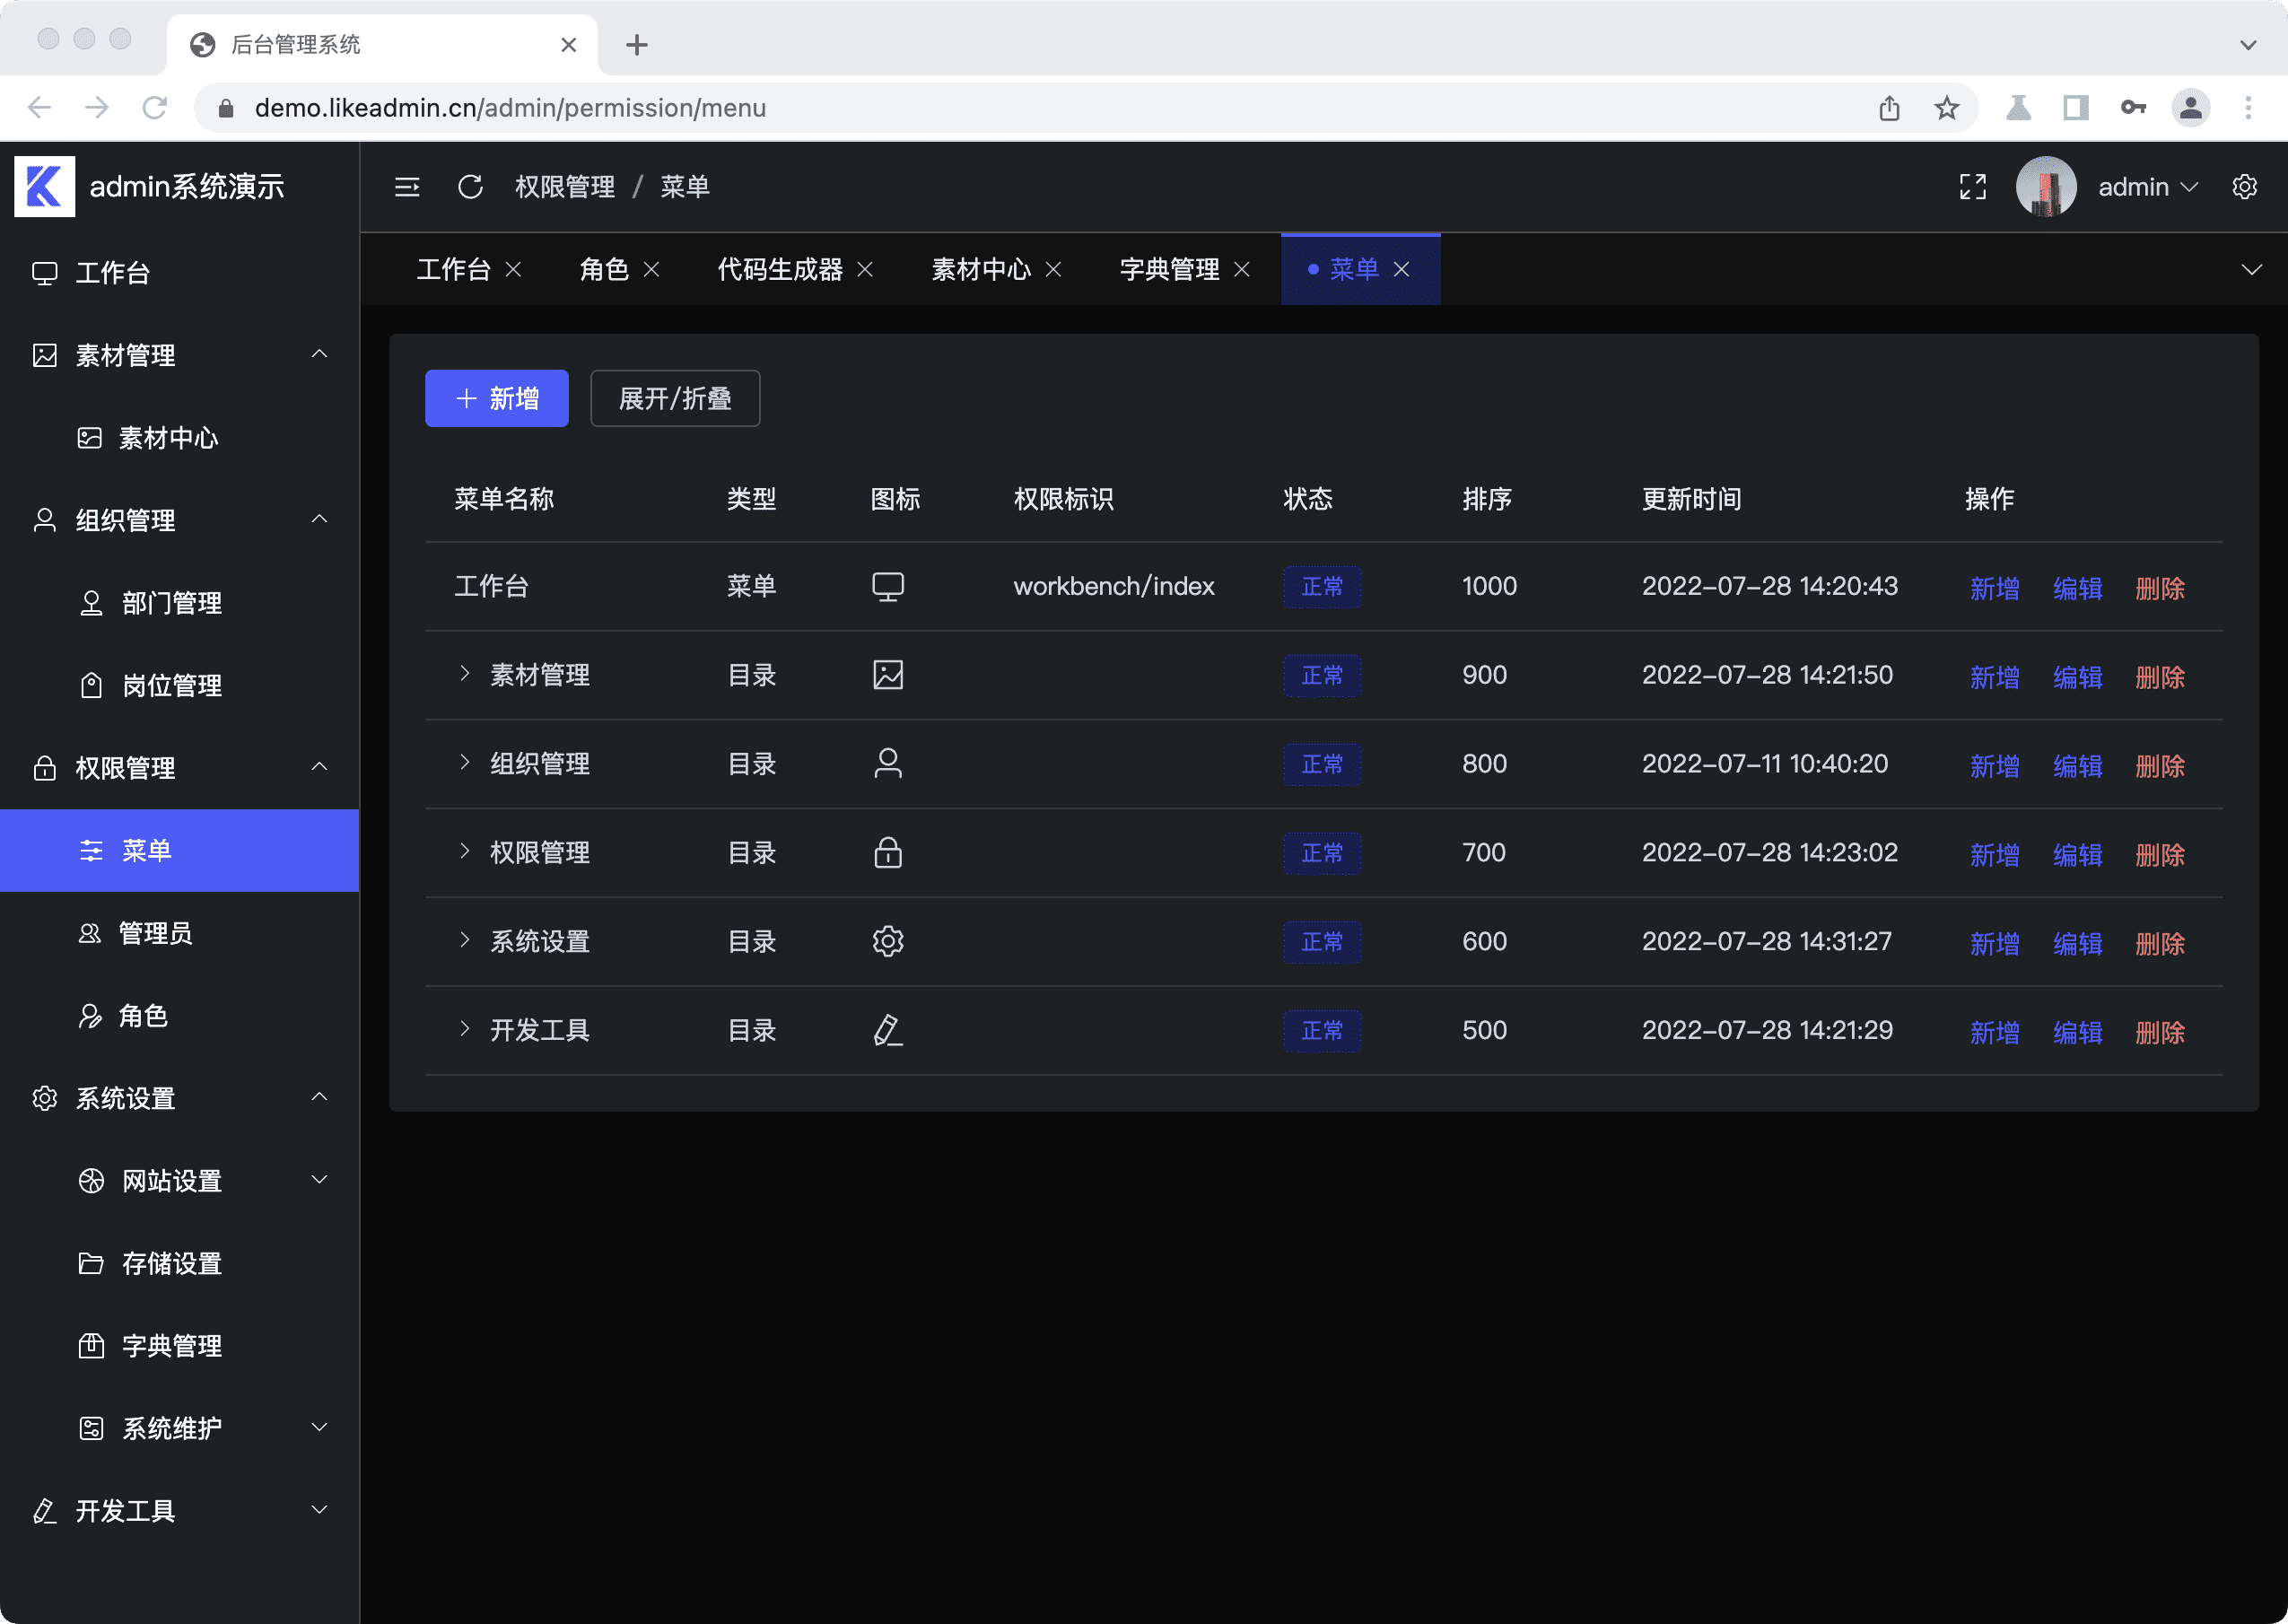The height and width of the screenshot is (1624, 2288).
Task: Toggle 正常 status on the 开发工具 row
Action: coord(1322,1030)
